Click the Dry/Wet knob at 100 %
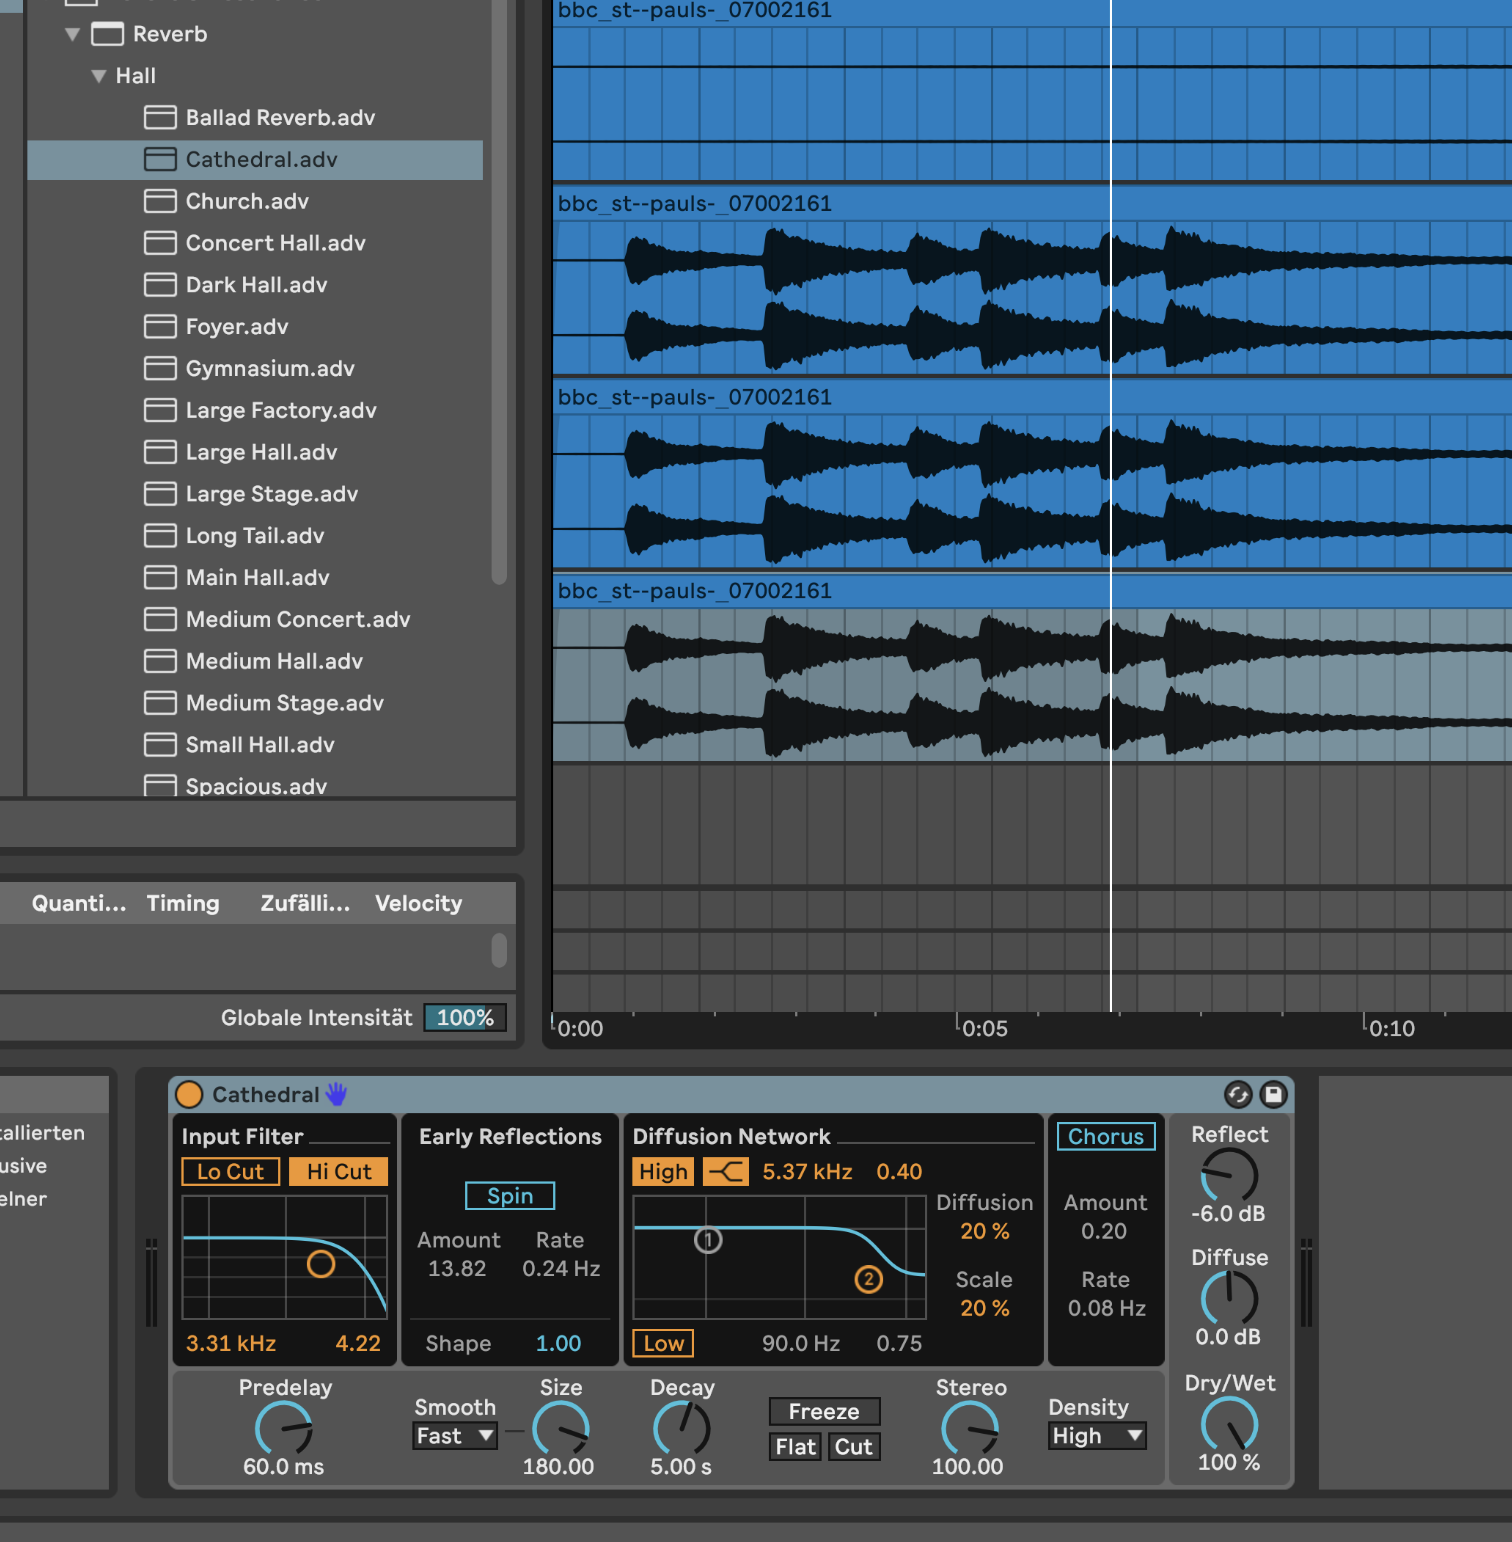1512x1542 pixels. click(x=1229, y=1424)
